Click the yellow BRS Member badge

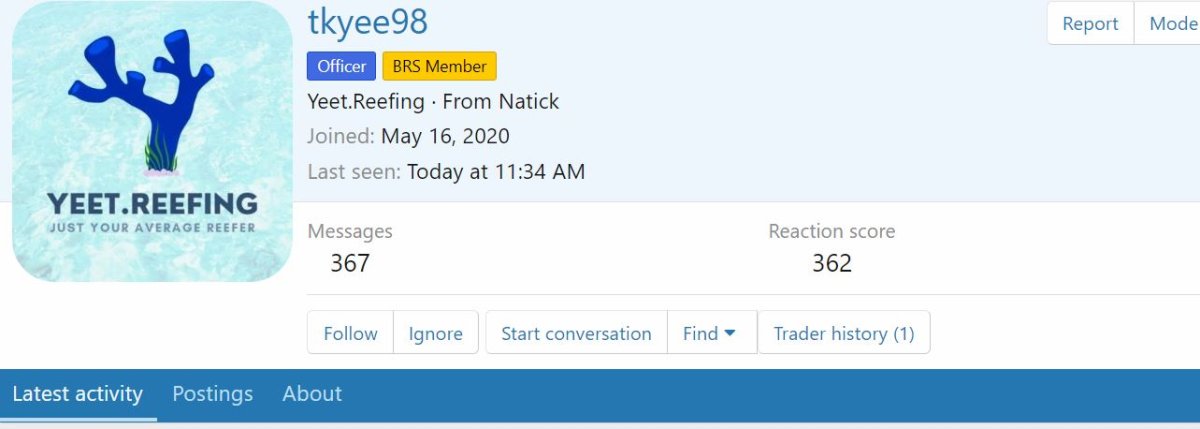tap(439, 67)
